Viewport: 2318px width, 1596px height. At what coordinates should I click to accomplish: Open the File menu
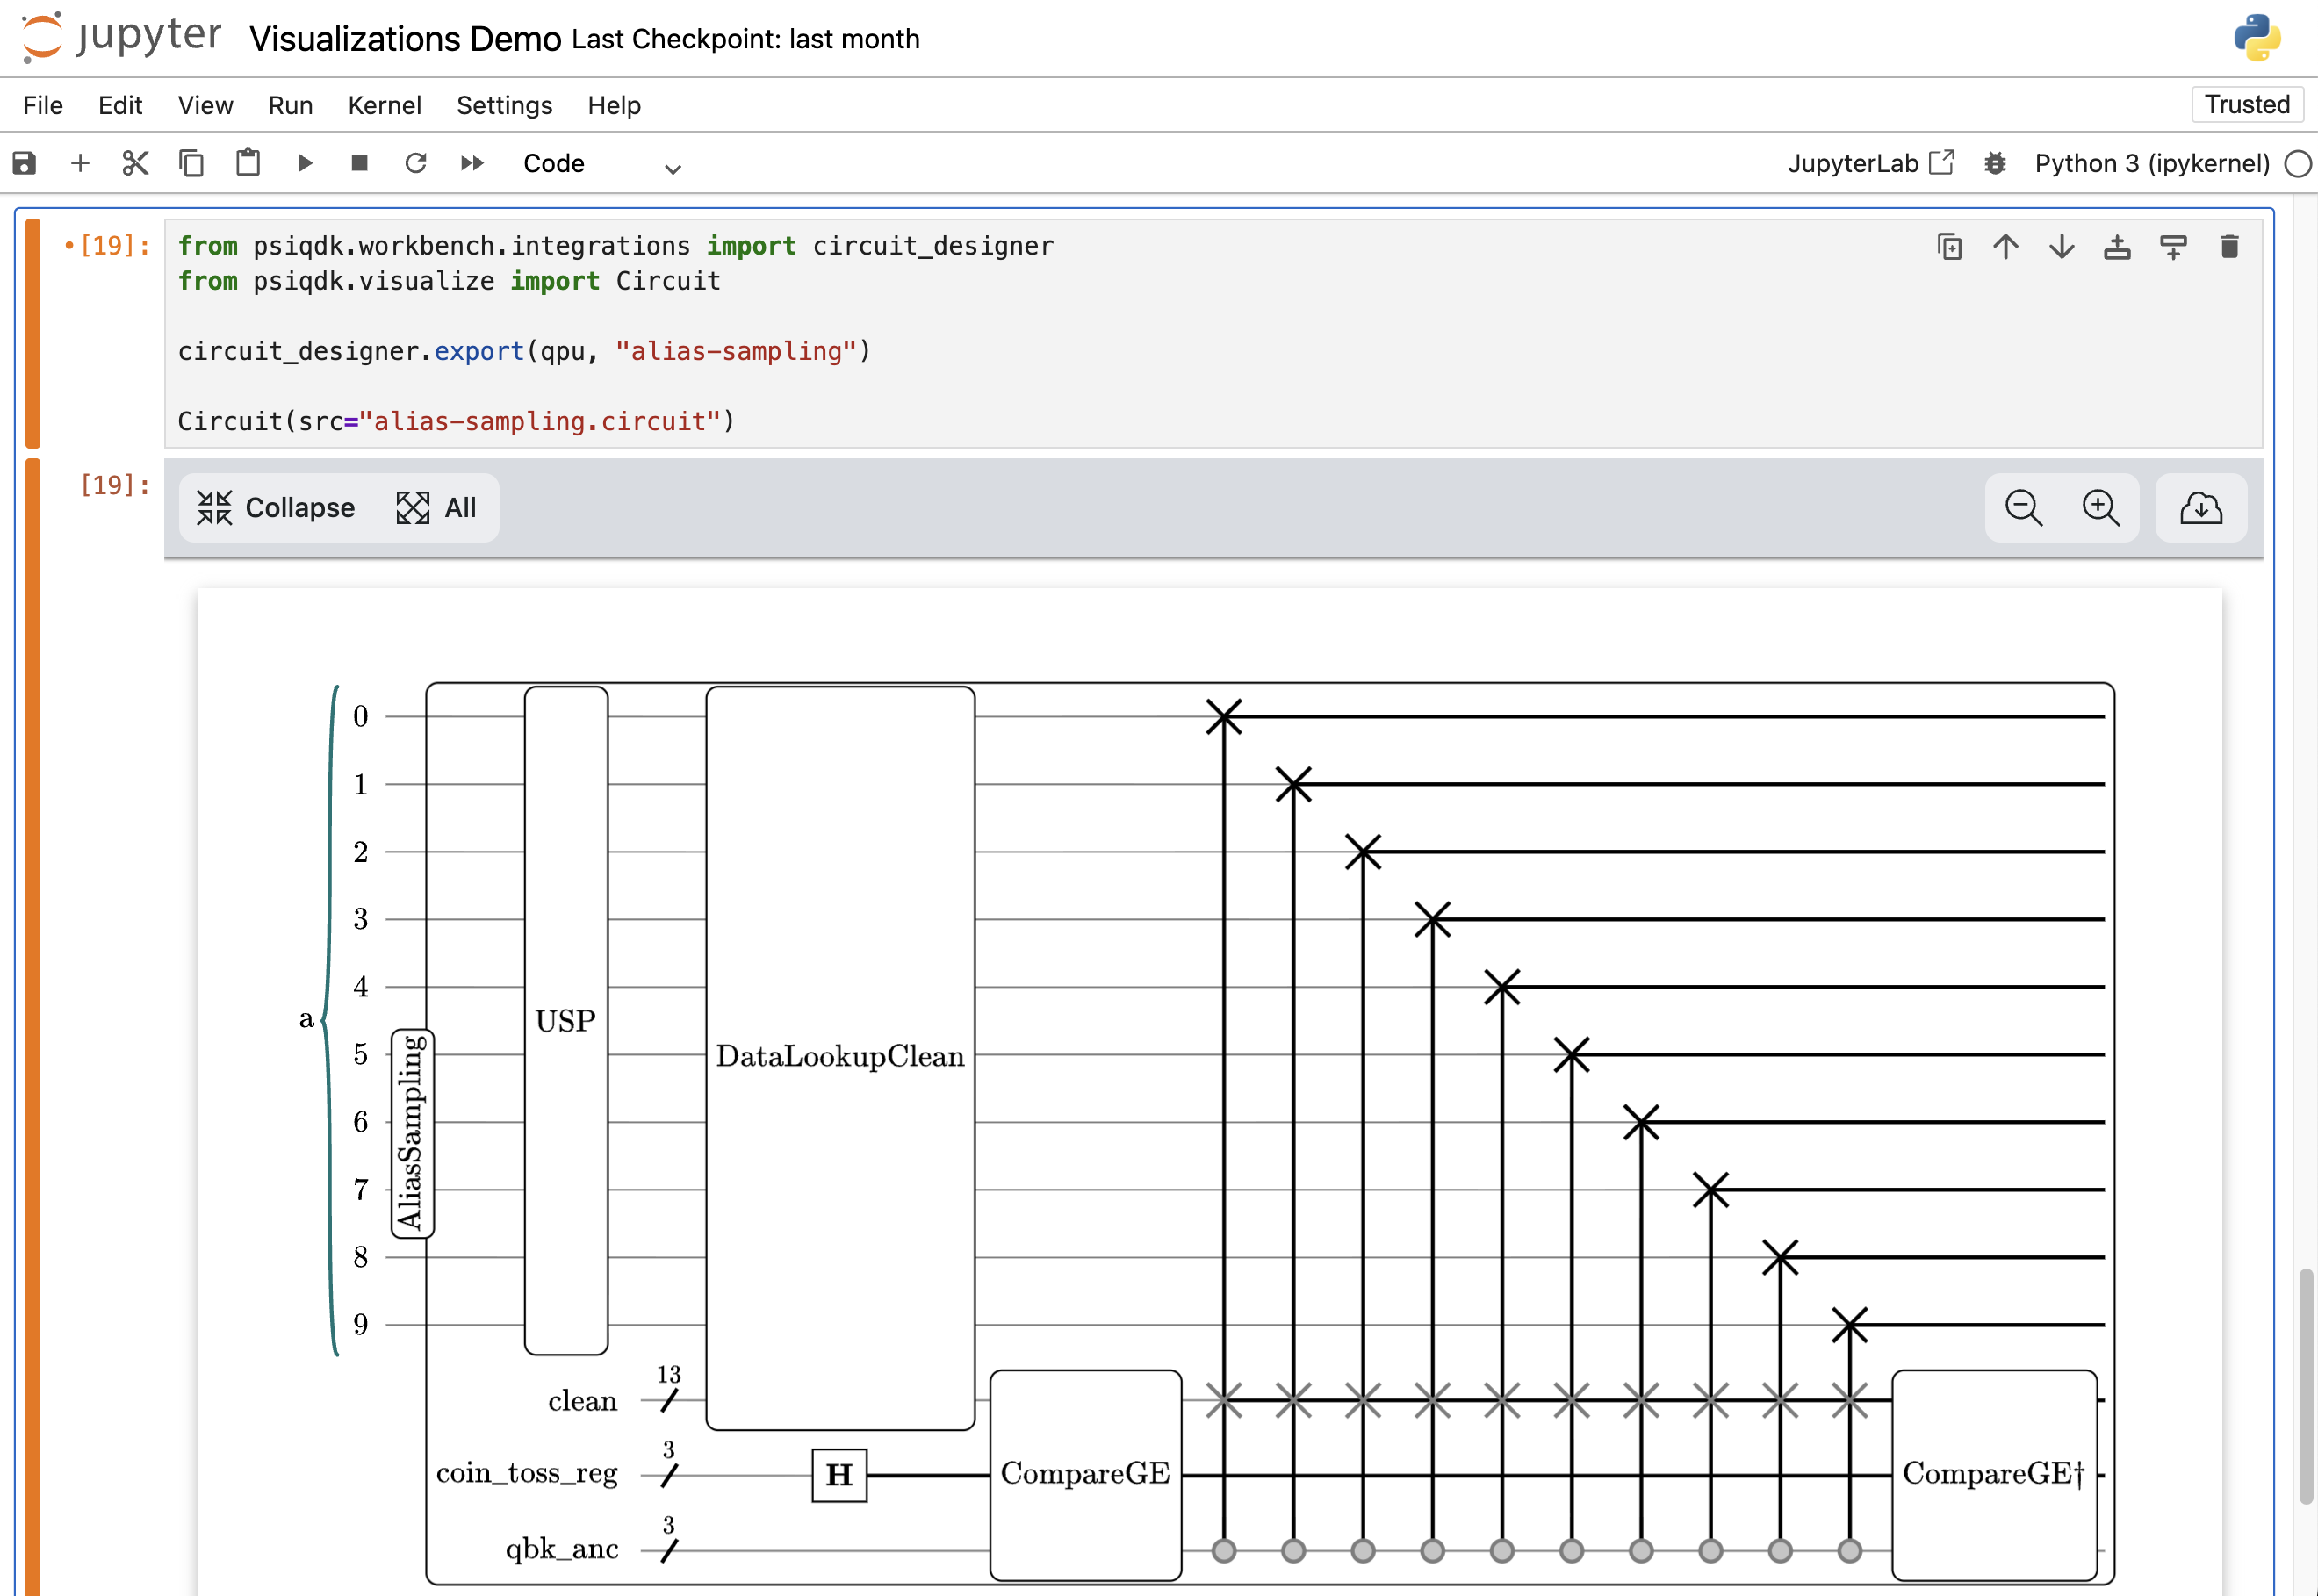(43, 105)
